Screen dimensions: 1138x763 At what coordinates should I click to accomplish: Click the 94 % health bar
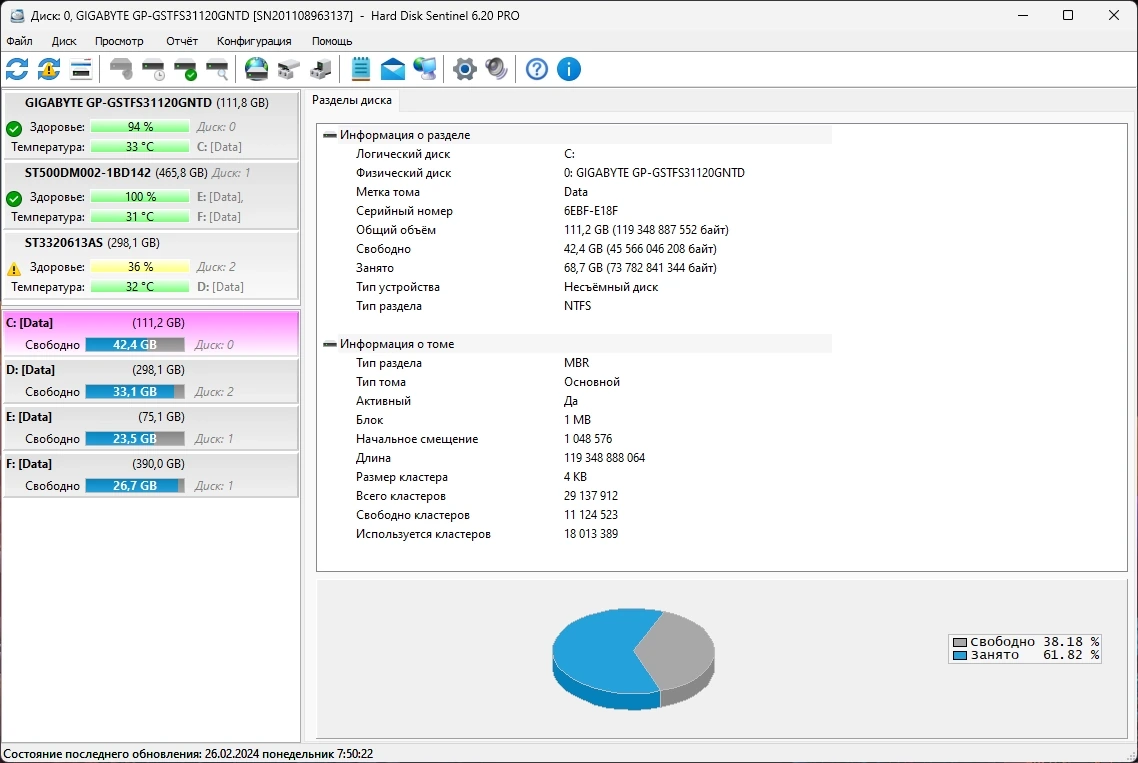point(140,126)
